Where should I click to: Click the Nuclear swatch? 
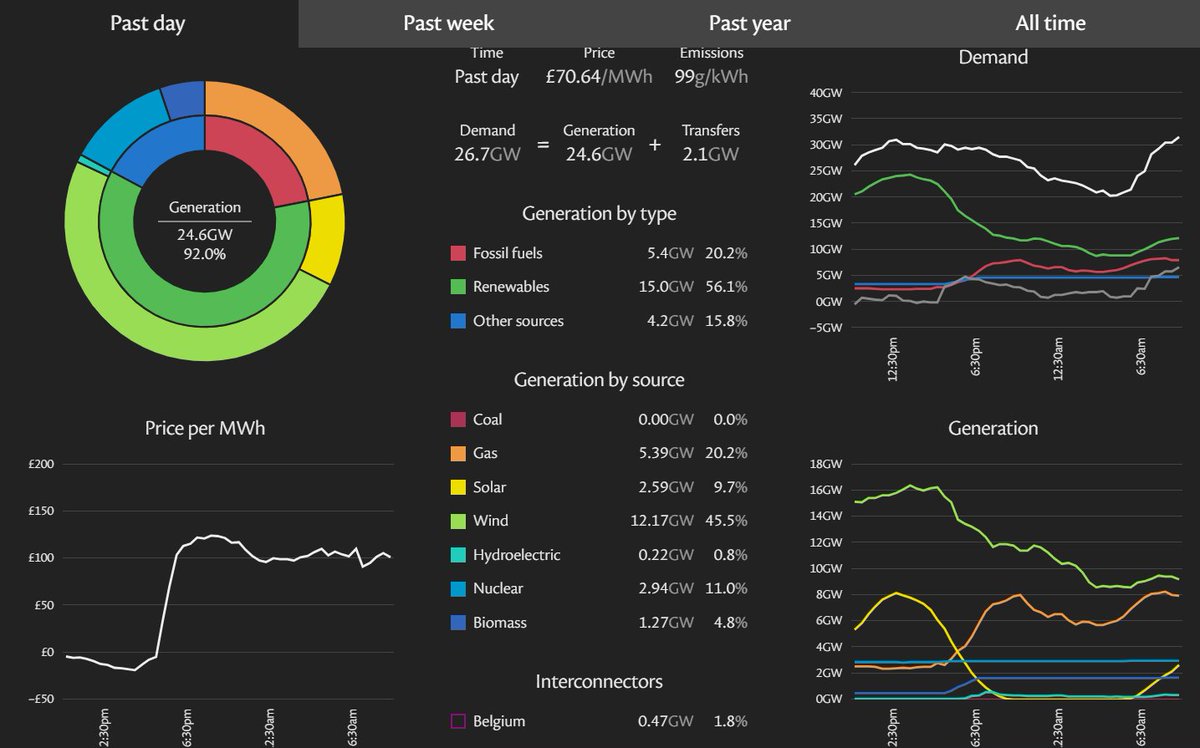tap(459, 589)
